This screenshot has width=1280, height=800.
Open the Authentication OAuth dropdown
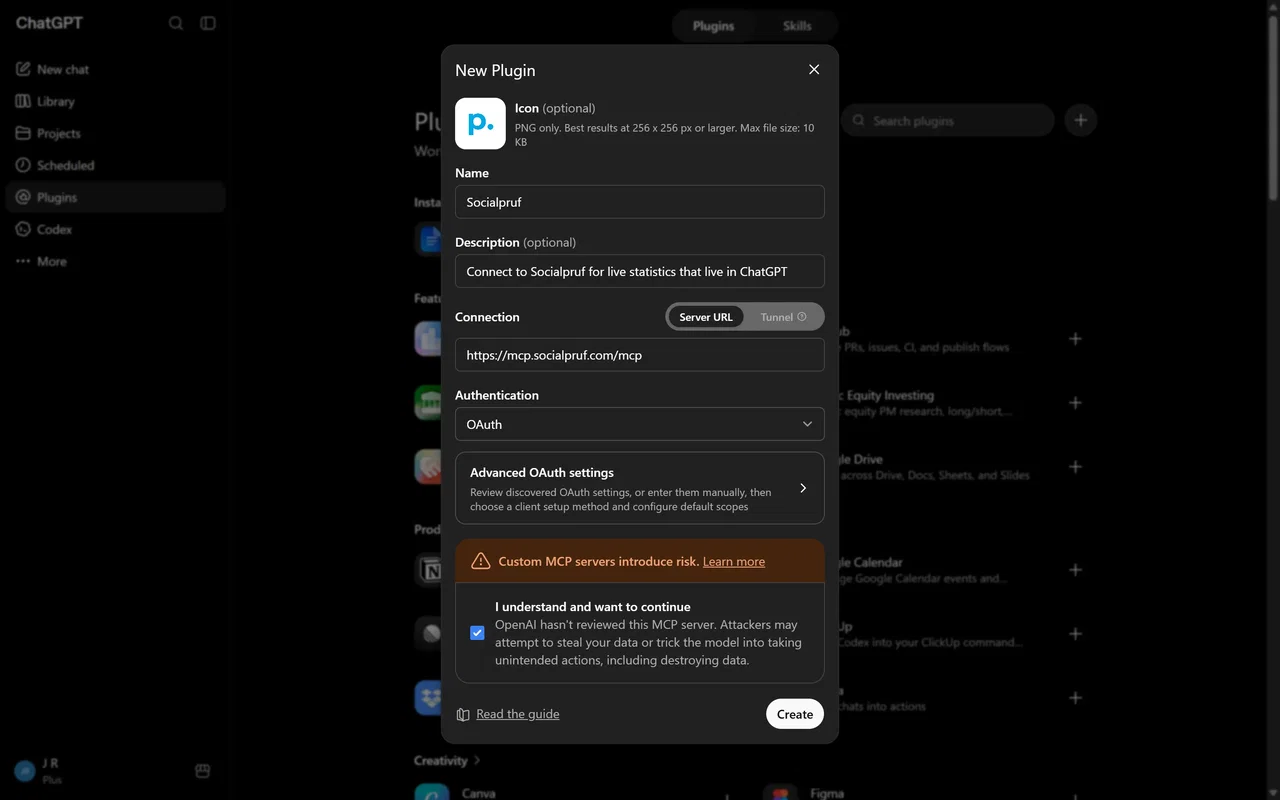[x=640, y=424]
